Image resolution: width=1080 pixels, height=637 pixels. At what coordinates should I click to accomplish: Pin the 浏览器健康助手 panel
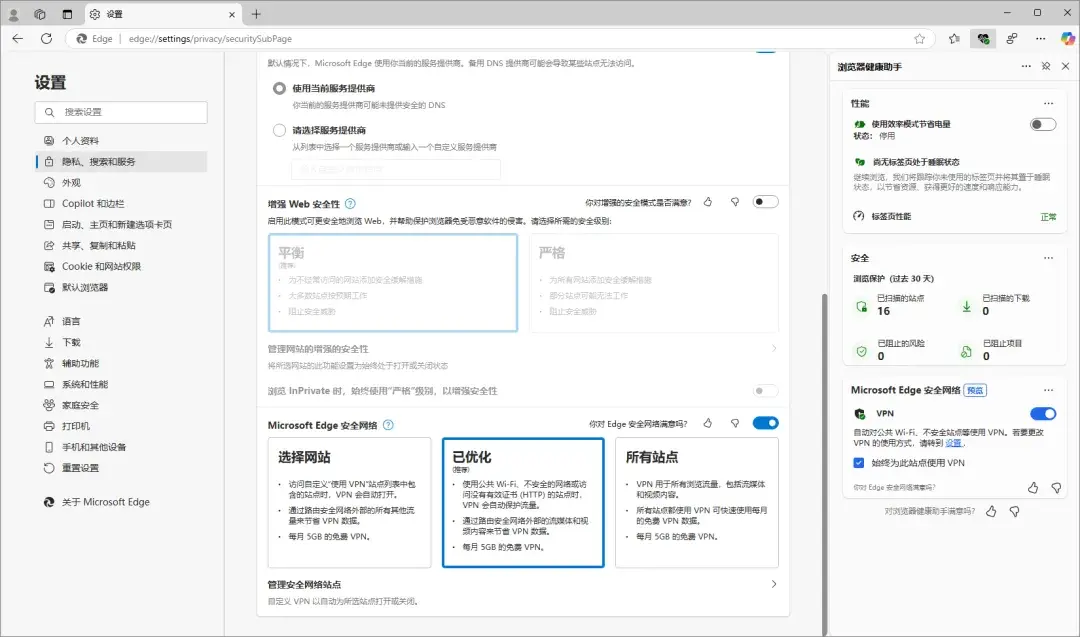pyautogui.click(x=1046, y=66)
